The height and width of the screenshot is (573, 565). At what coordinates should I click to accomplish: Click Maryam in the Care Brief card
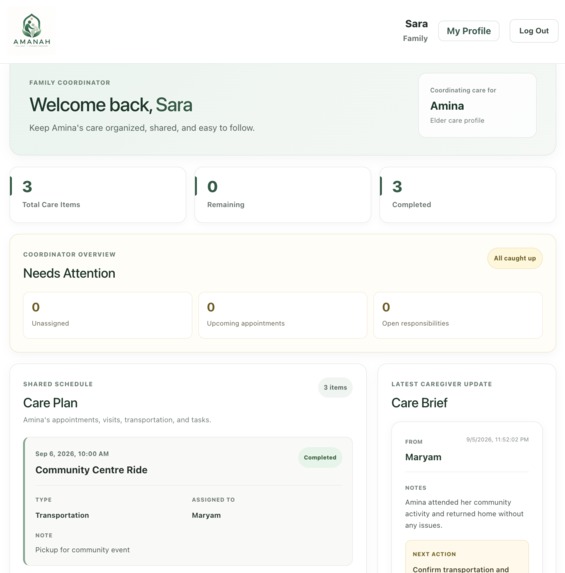[x=423, y=457]
